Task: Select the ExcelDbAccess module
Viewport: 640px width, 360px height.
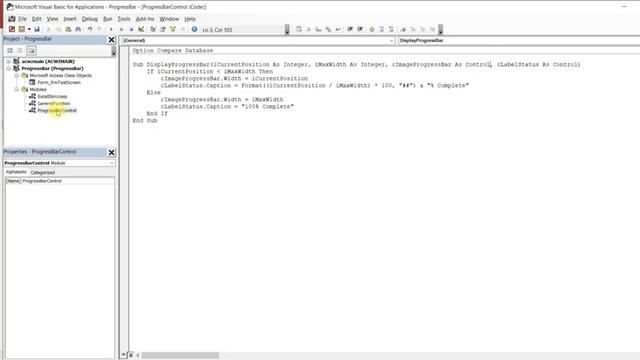Action: click(52, 97)
